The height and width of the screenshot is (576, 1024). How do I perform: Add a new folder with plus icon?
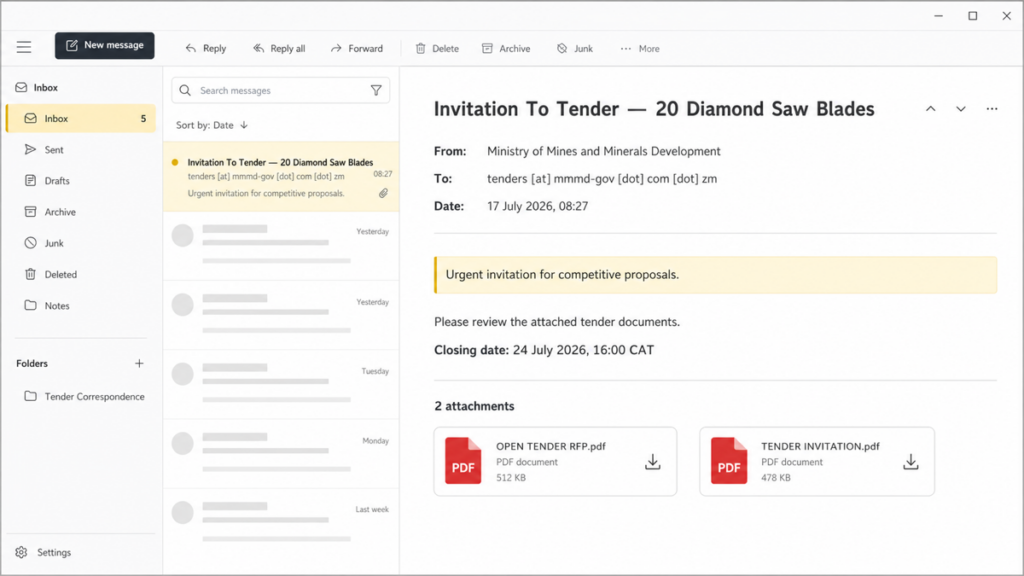[139, 363]
